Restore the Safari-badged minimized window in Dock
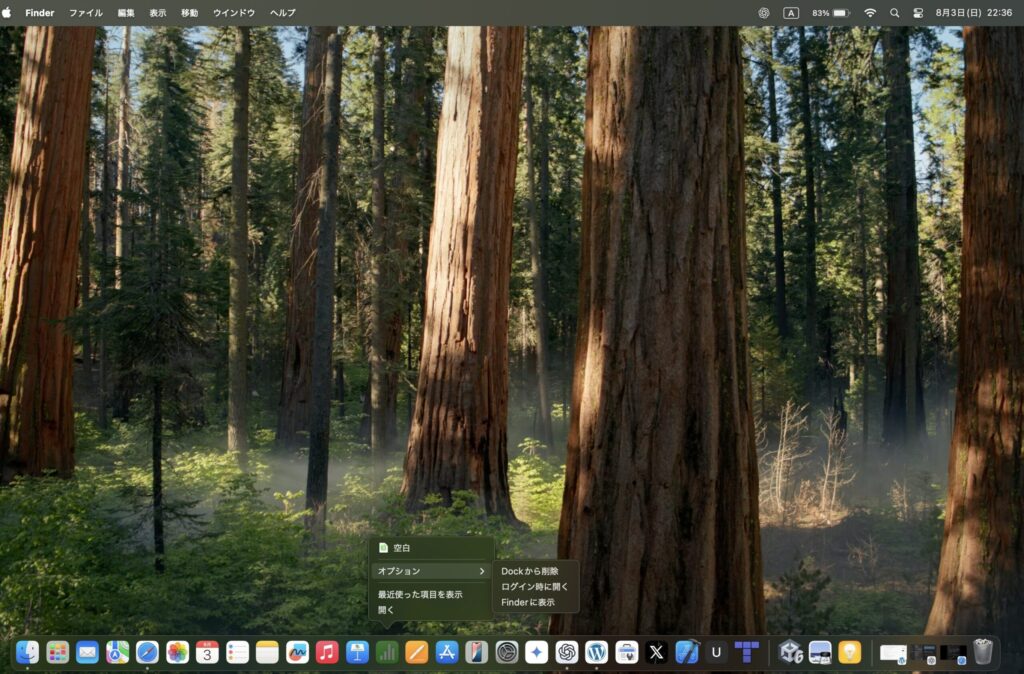1024x674 pixels. click(x=953, y=652)
